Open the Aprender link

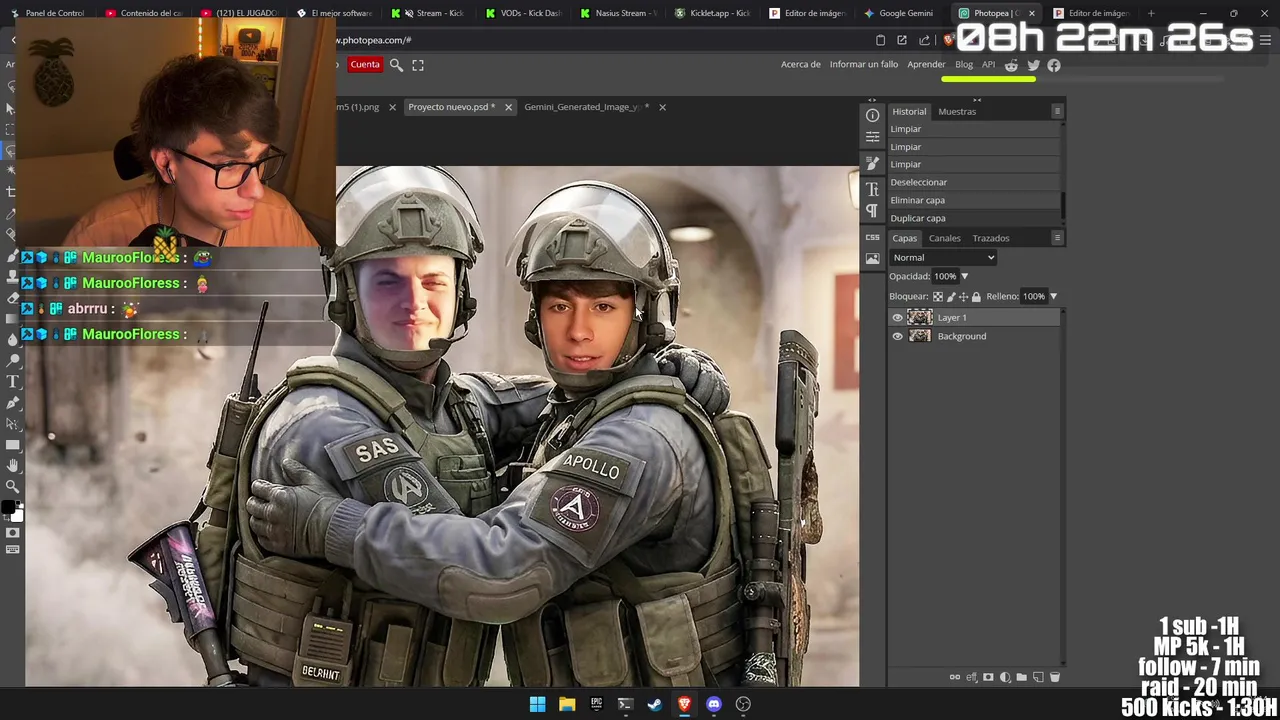point(926,65)
